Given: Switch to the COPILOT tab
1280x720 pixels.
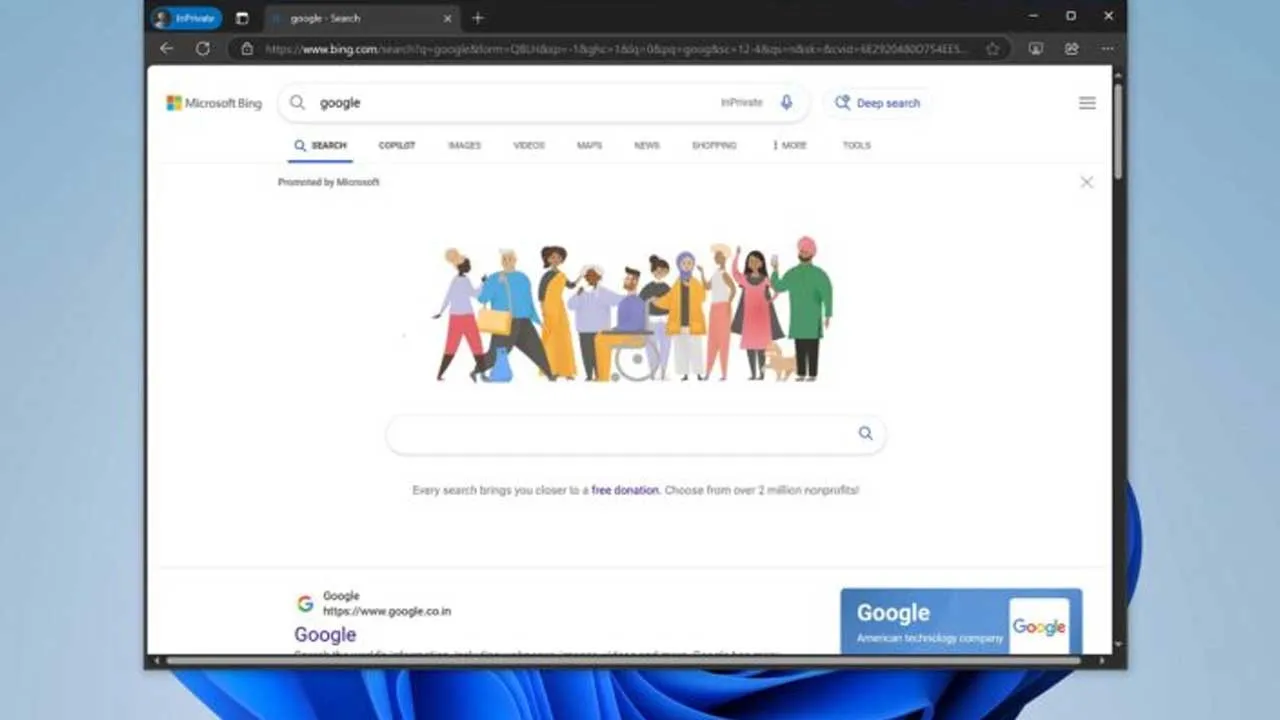Looking at the screenshot, I should pos(397,146).
